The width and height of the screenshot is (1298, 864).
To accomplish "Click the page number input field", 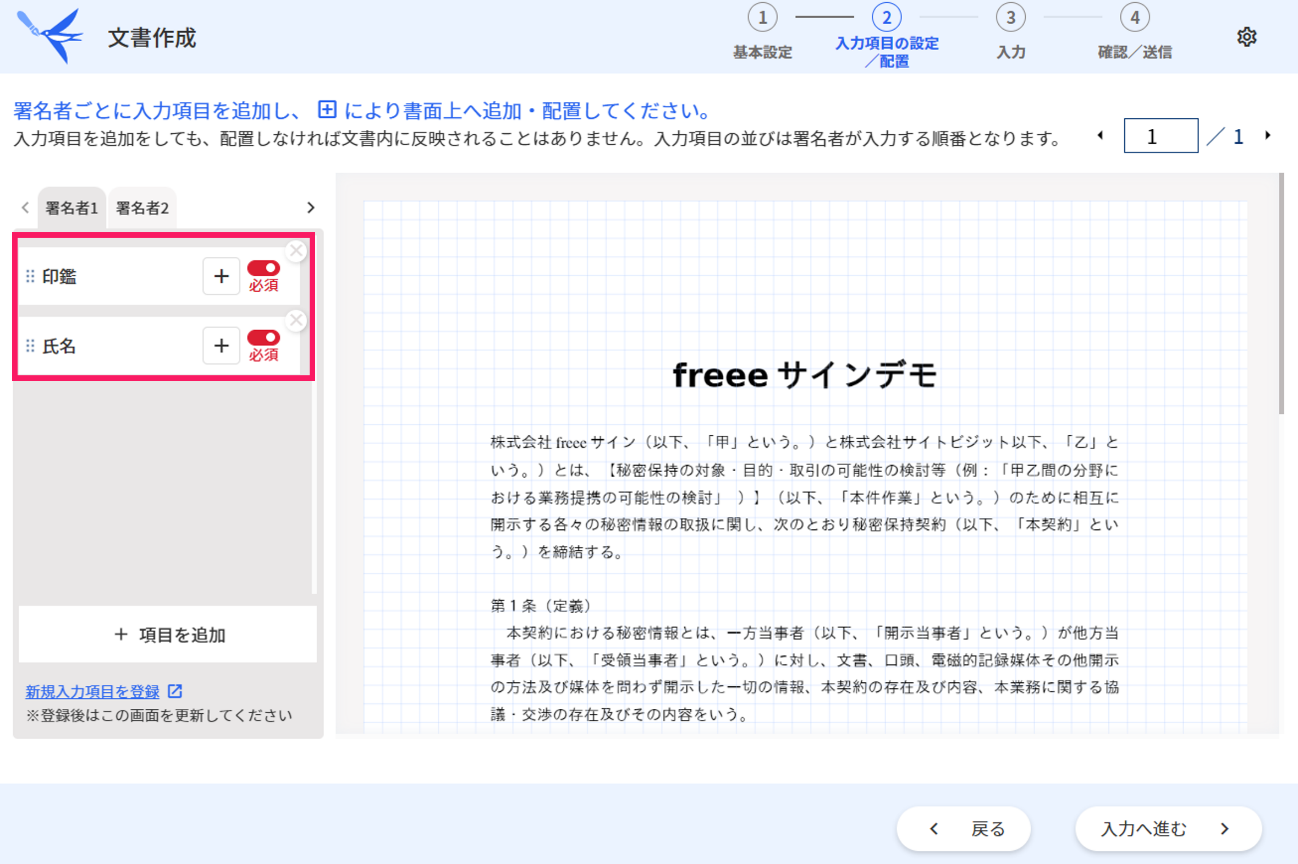I will 1161,136.
